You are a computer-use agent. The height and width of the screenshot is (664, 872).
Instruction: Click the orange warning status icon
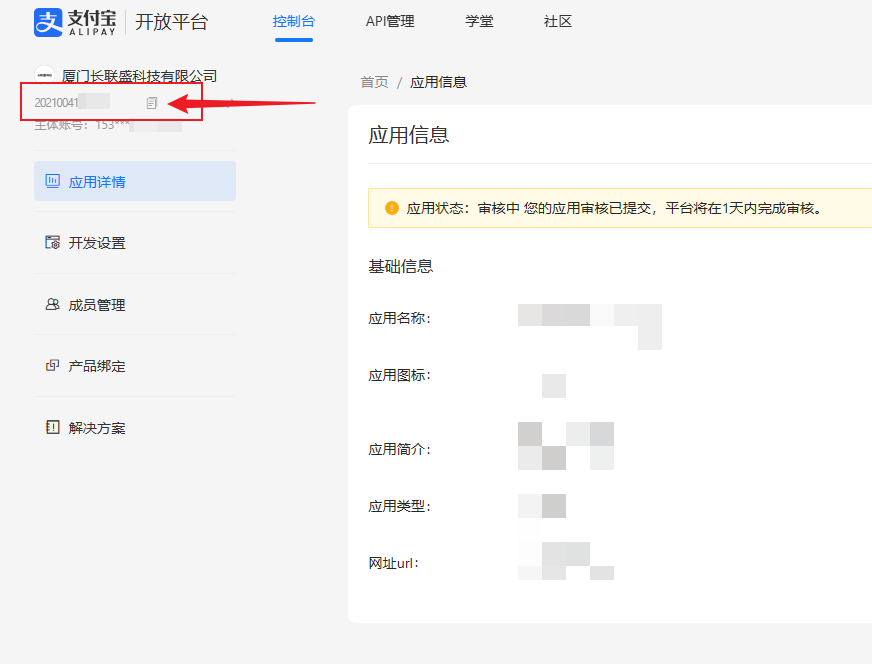[391, 209]
